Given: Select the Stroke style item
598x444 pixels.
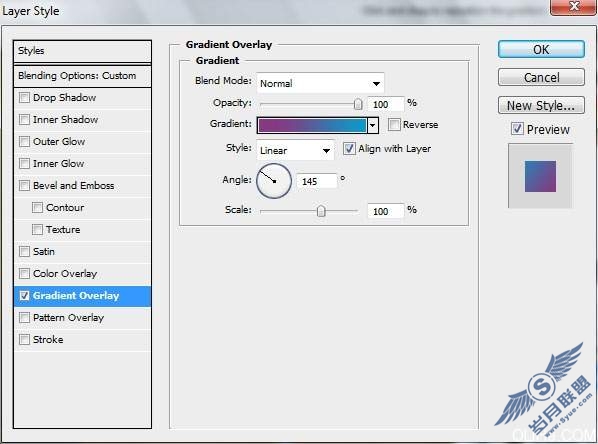Looking at the screenshot, I should pos(82,339).
